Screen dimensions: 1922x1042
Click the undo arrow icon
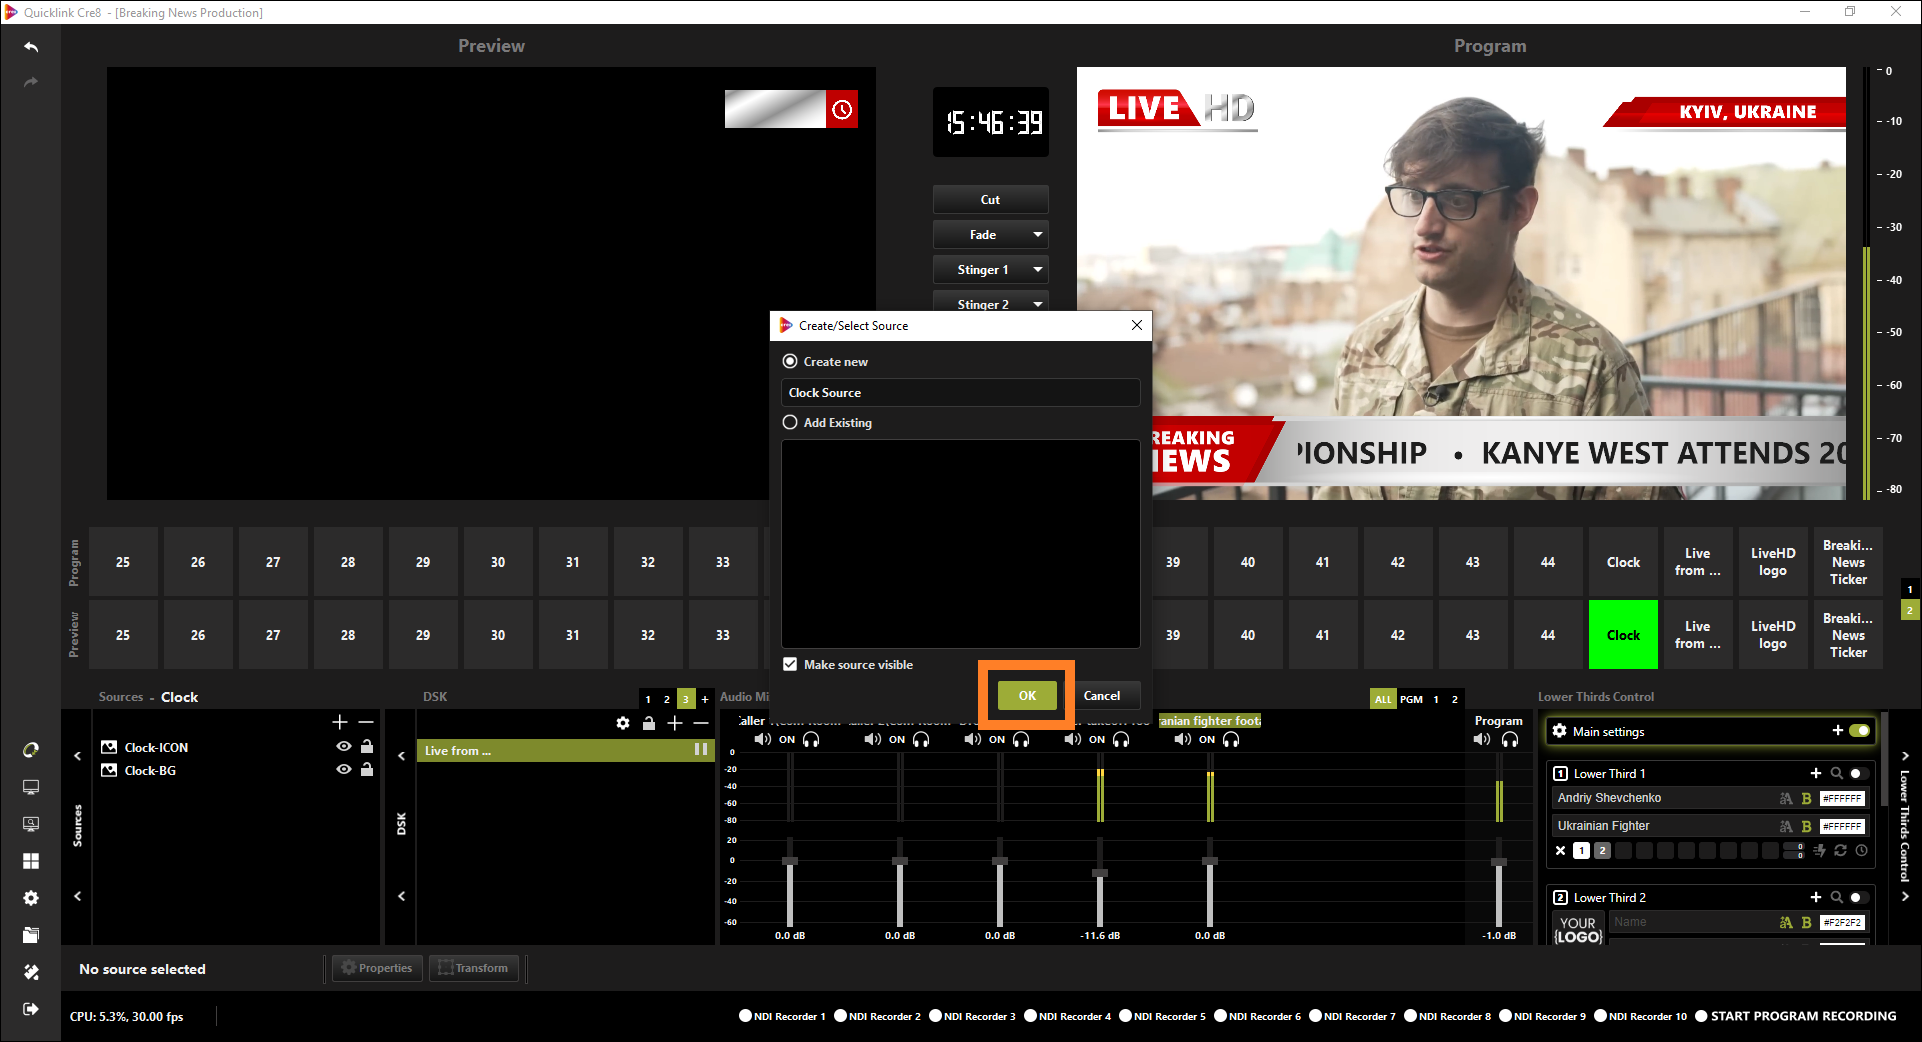click(x=31, y=47)
